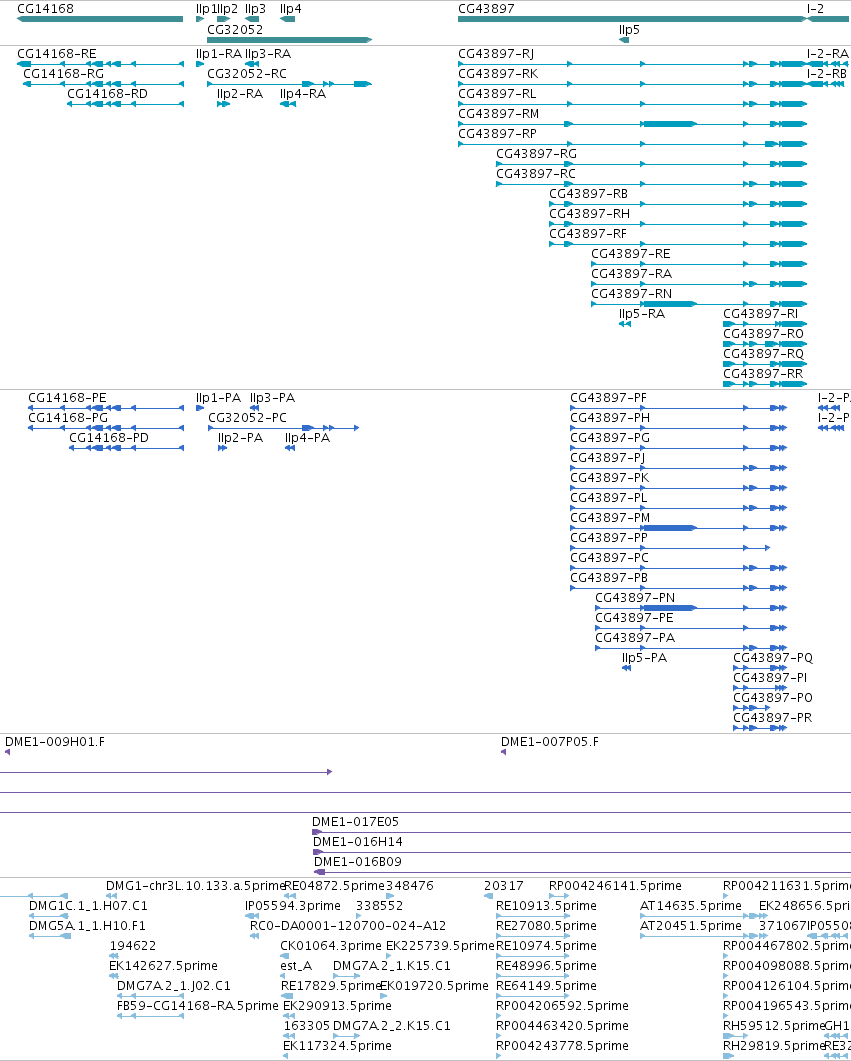This screenshot has height=1061, width=851.
Task: Select the CG43897-PF protein label
Action: pos(609,398)
